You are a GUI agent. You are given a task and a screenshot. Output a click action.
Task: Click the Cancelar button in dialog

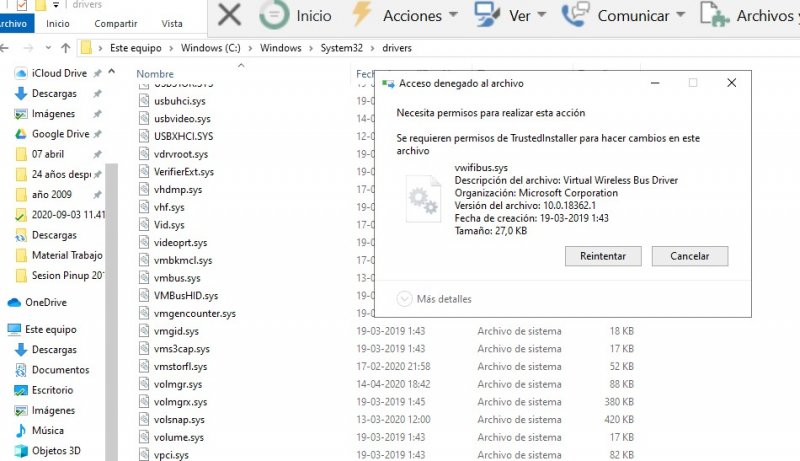690,256
